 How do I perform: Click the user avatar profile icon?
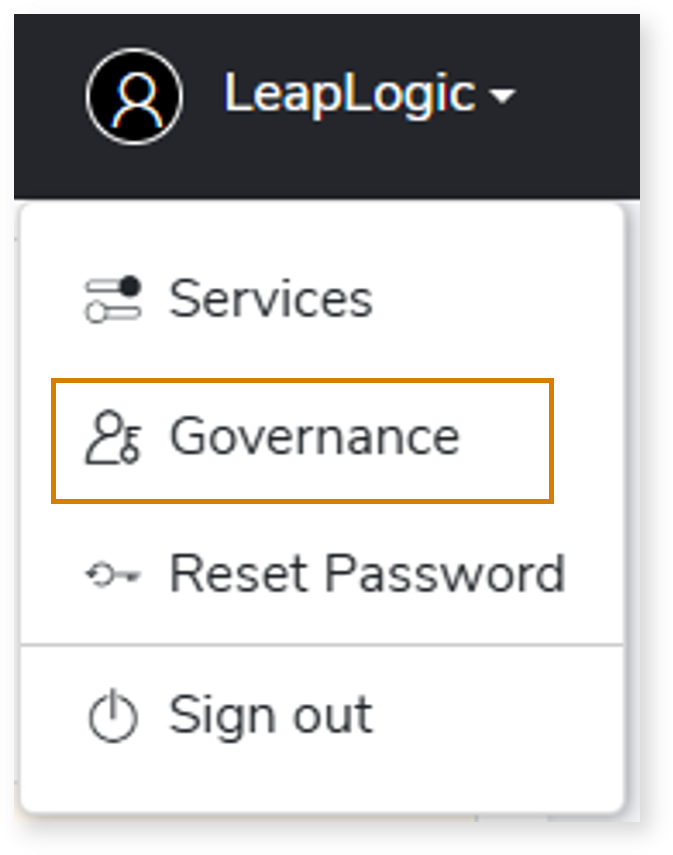pyautogui.click(x=134, y=97)
